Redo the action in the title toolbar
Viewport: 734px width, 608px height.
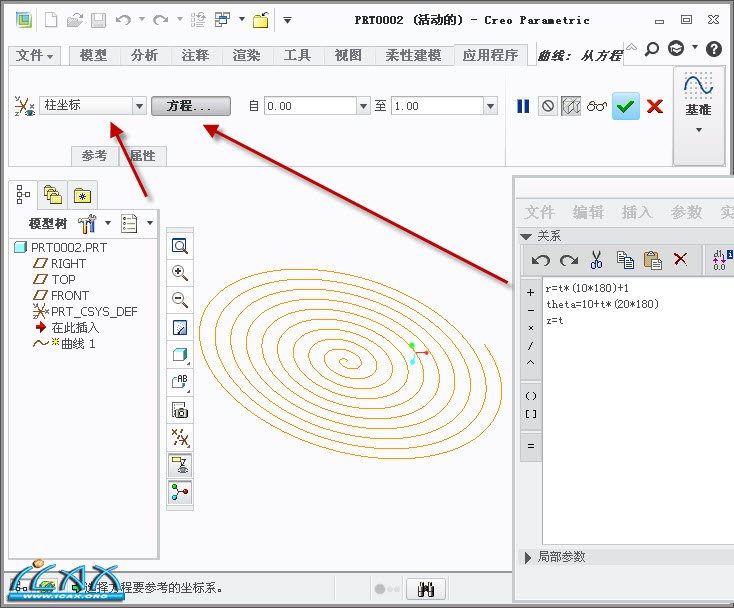click(x=161, y=20)
